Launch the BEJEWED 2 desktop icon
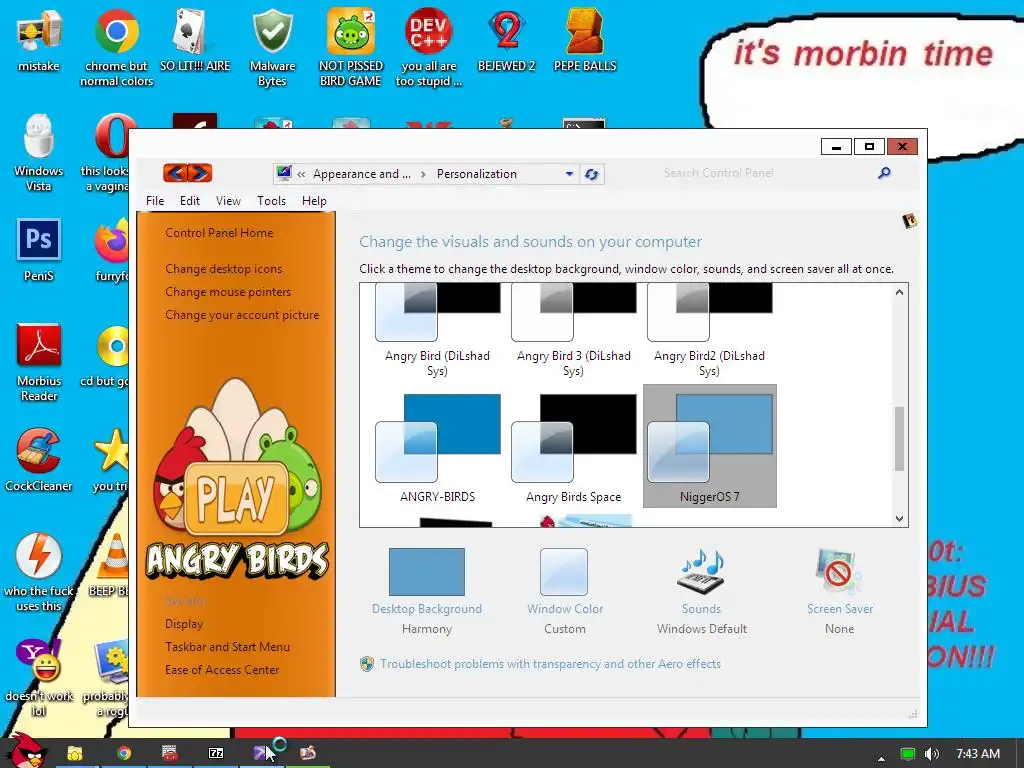This screenshot has height=768, width=1024. [x=506, y=39]
